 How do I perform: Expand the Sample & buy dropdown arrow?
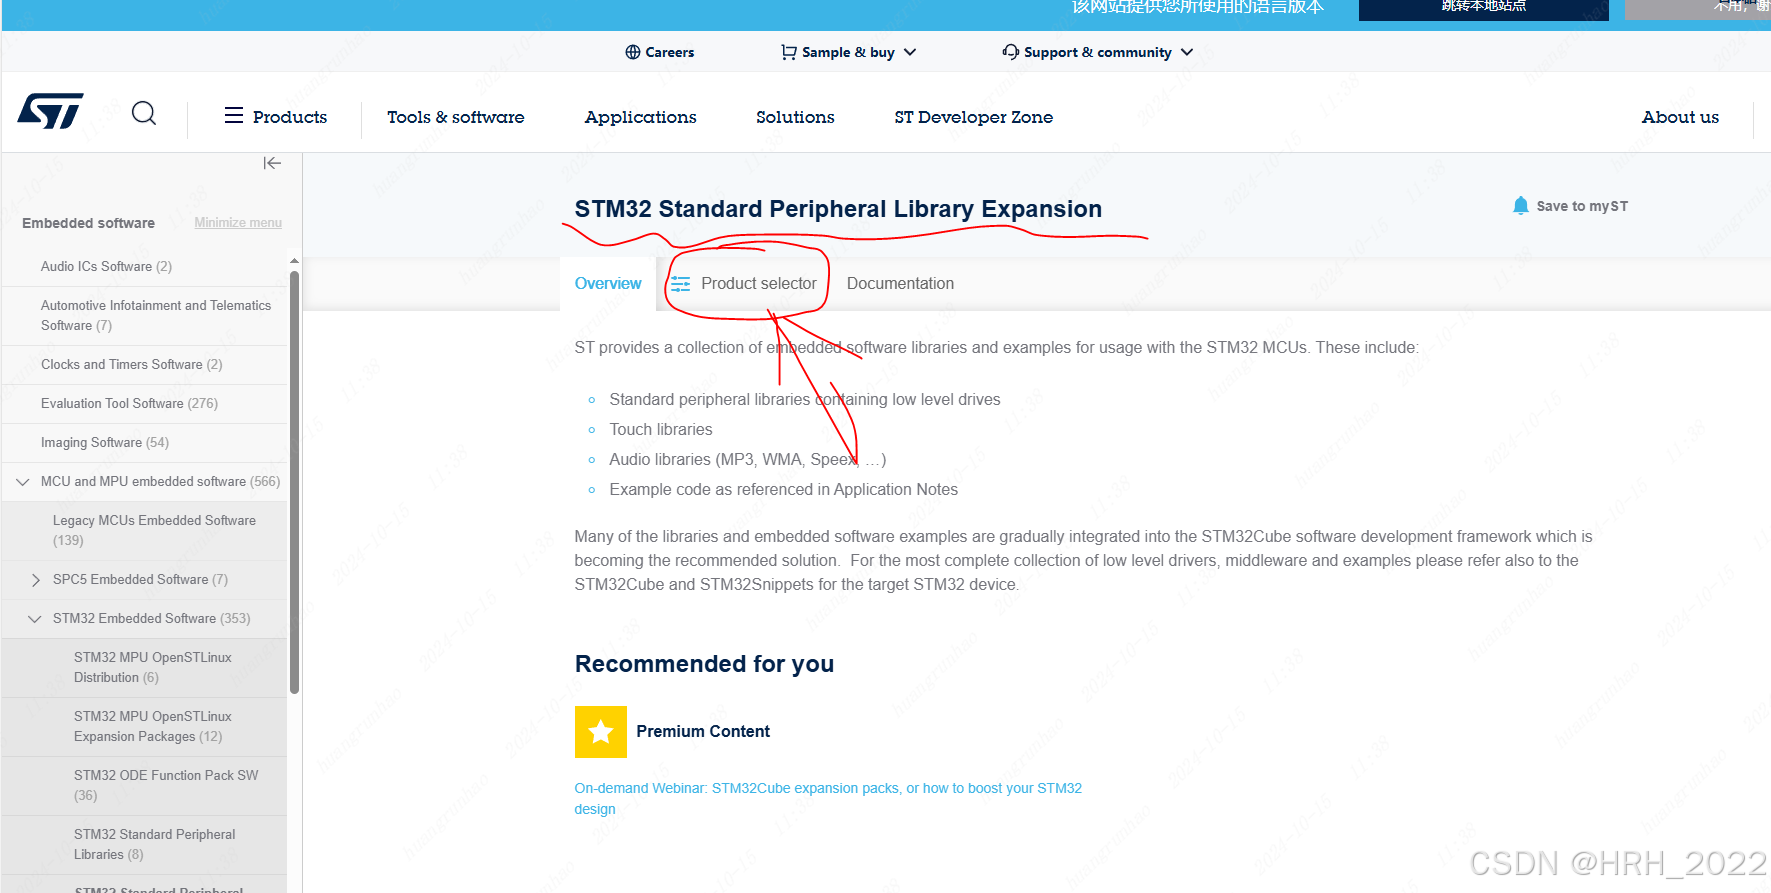[x=910, y=52]
